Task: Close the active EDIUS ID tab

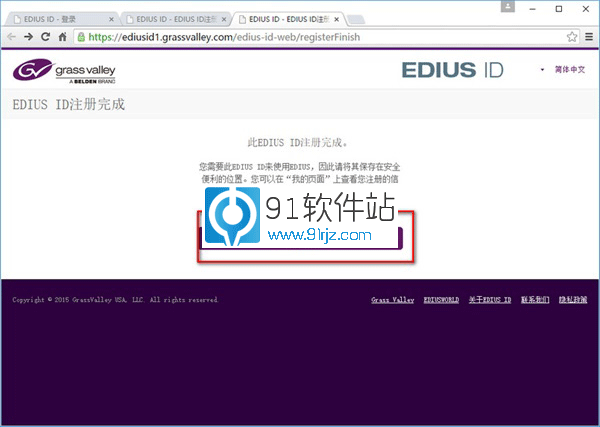Action: 336,18
